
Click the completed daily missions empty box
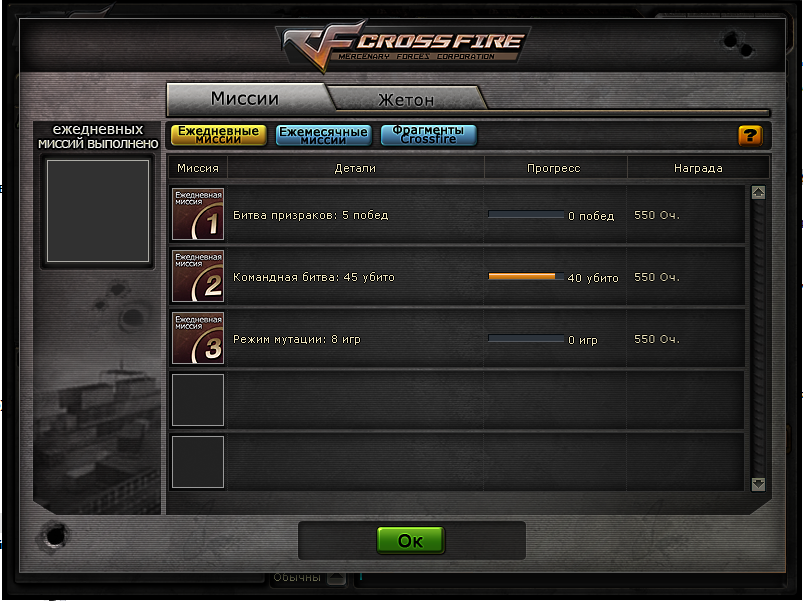pos(98,211)
